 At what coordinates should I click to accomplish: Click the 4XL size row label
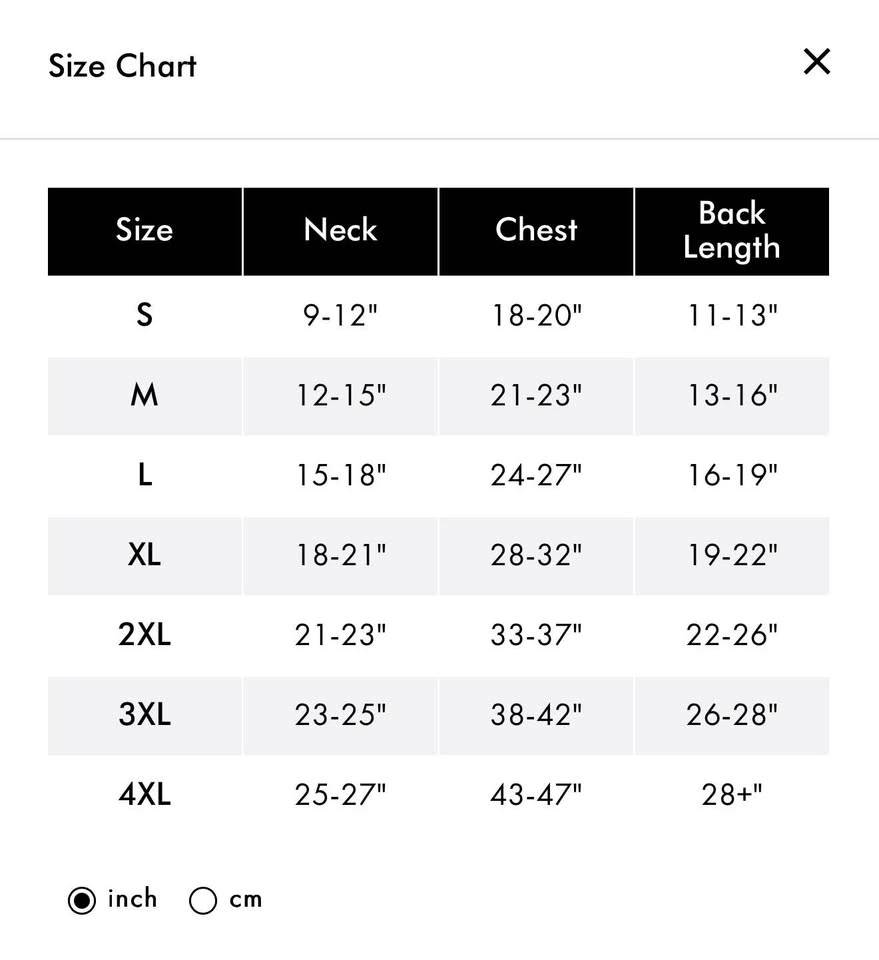(x=144, y=794)
